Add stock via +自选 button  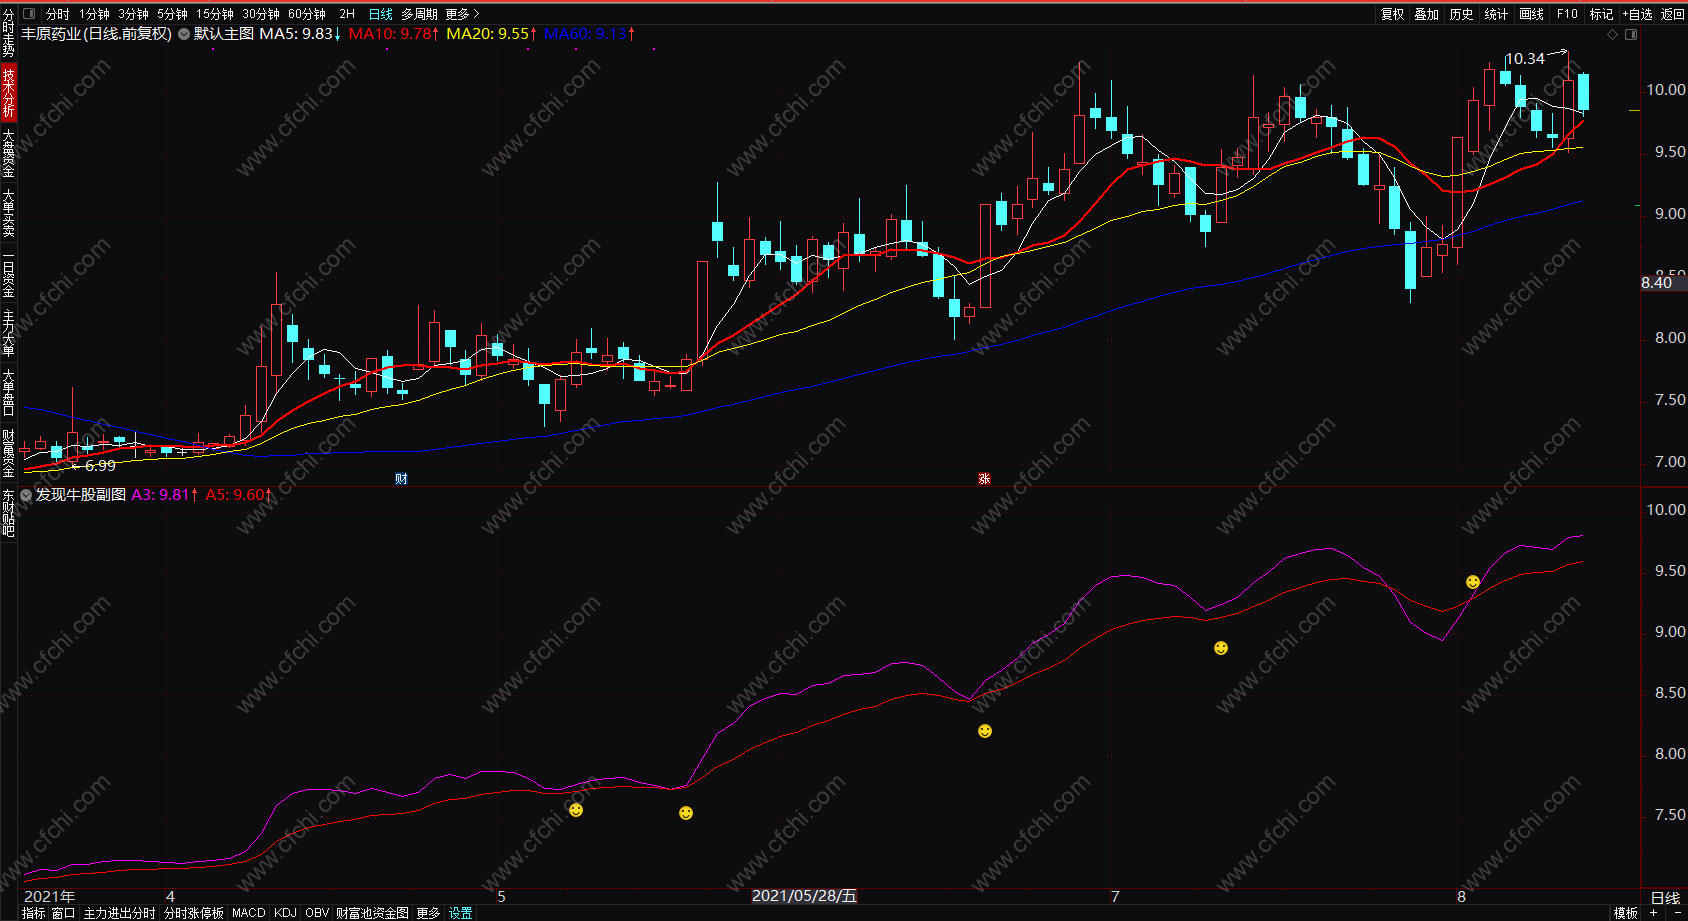pyautogui.click(x=1637, y=14)
